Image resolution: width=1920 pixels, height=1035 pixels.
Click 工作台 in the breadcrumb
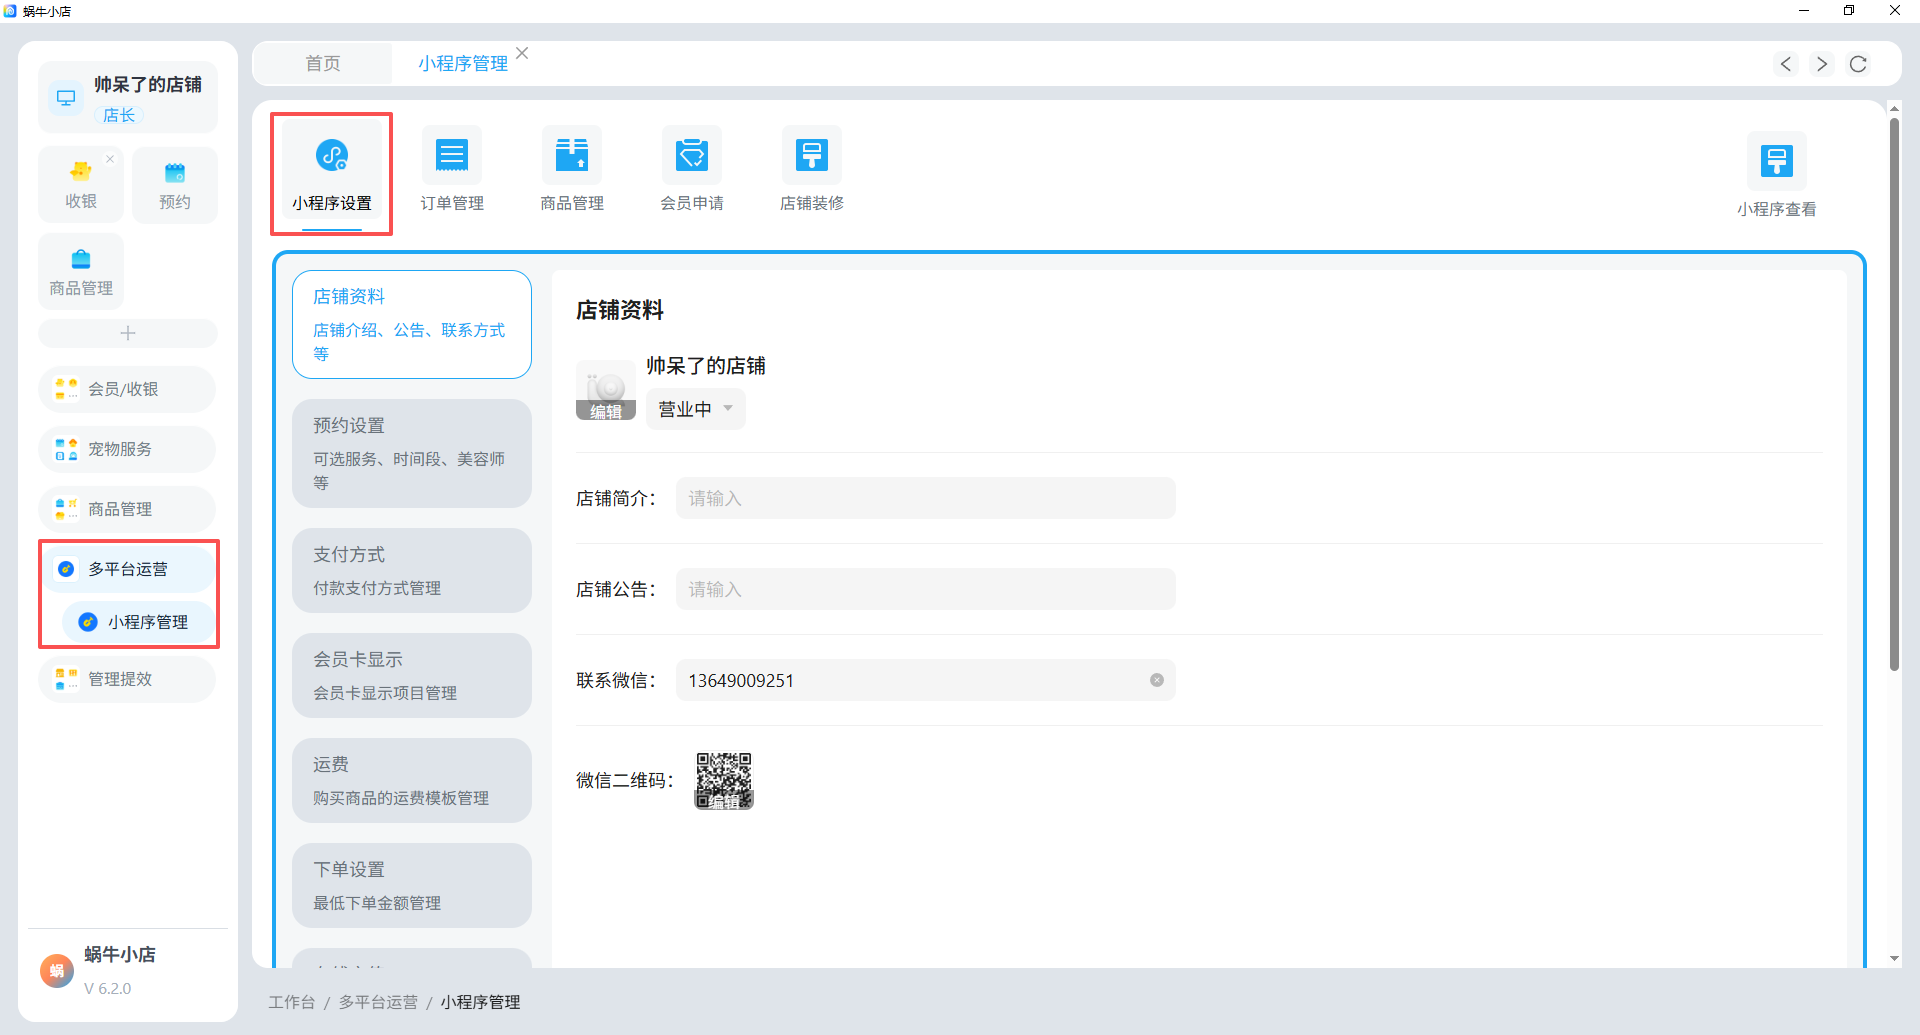tap(292, 1002)
